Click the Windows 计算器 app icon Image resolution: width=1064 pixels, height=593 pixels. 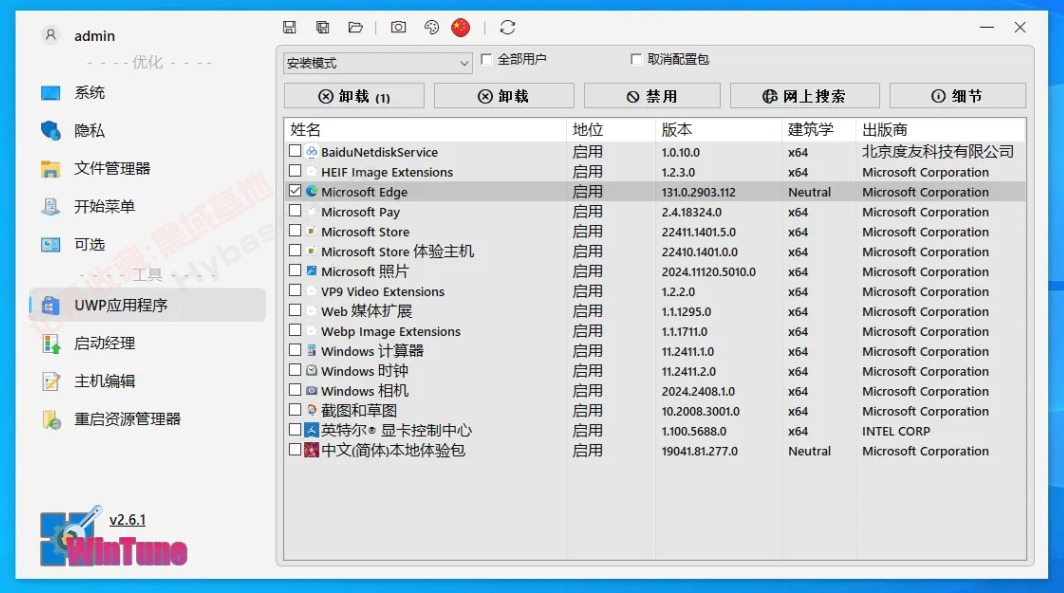(311, 351)
